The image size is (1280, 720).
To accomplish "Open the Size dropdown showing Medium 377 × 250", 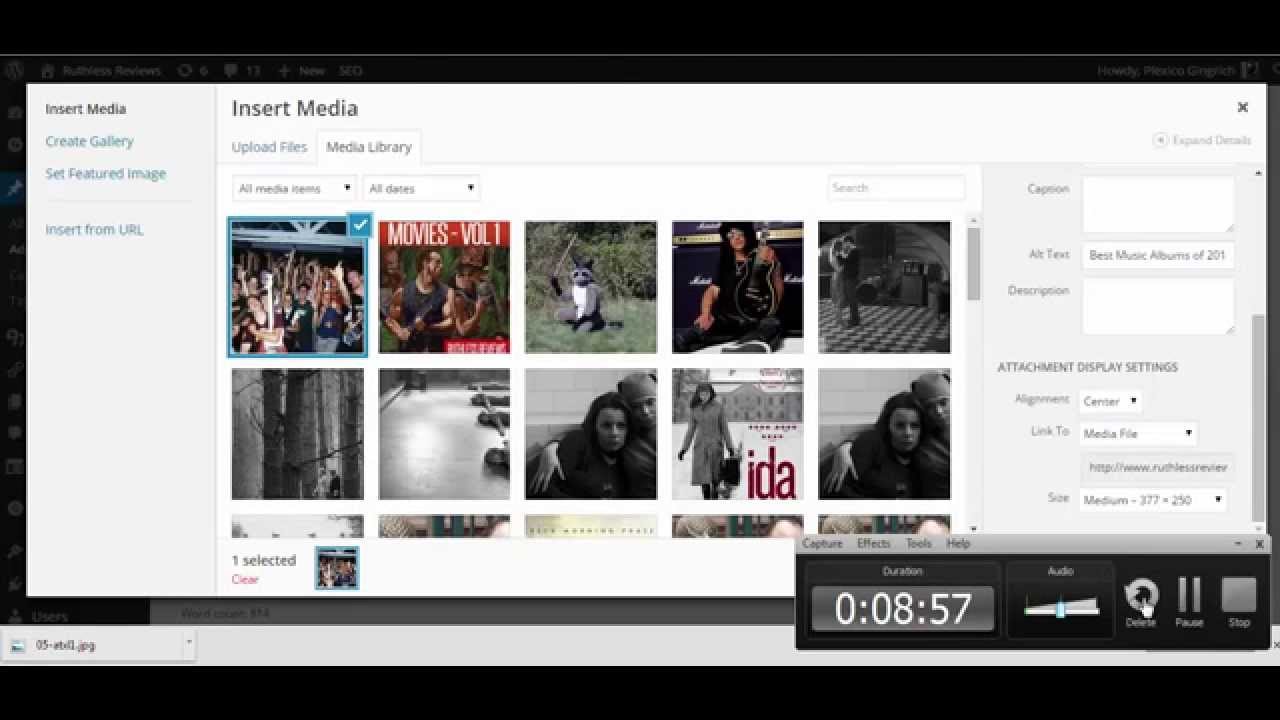I will pyautogui.click(x=1154, y=499).
